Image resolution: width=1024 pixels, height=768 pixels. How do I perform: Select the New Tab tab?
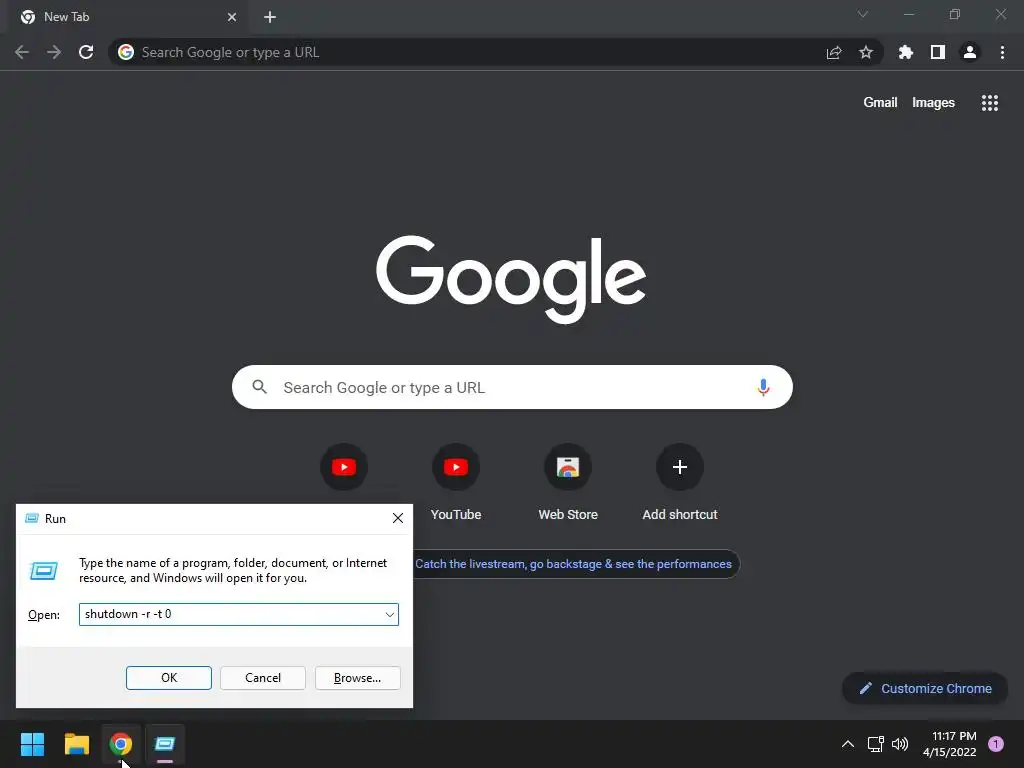pyautogui.click(x=128, y=17)
